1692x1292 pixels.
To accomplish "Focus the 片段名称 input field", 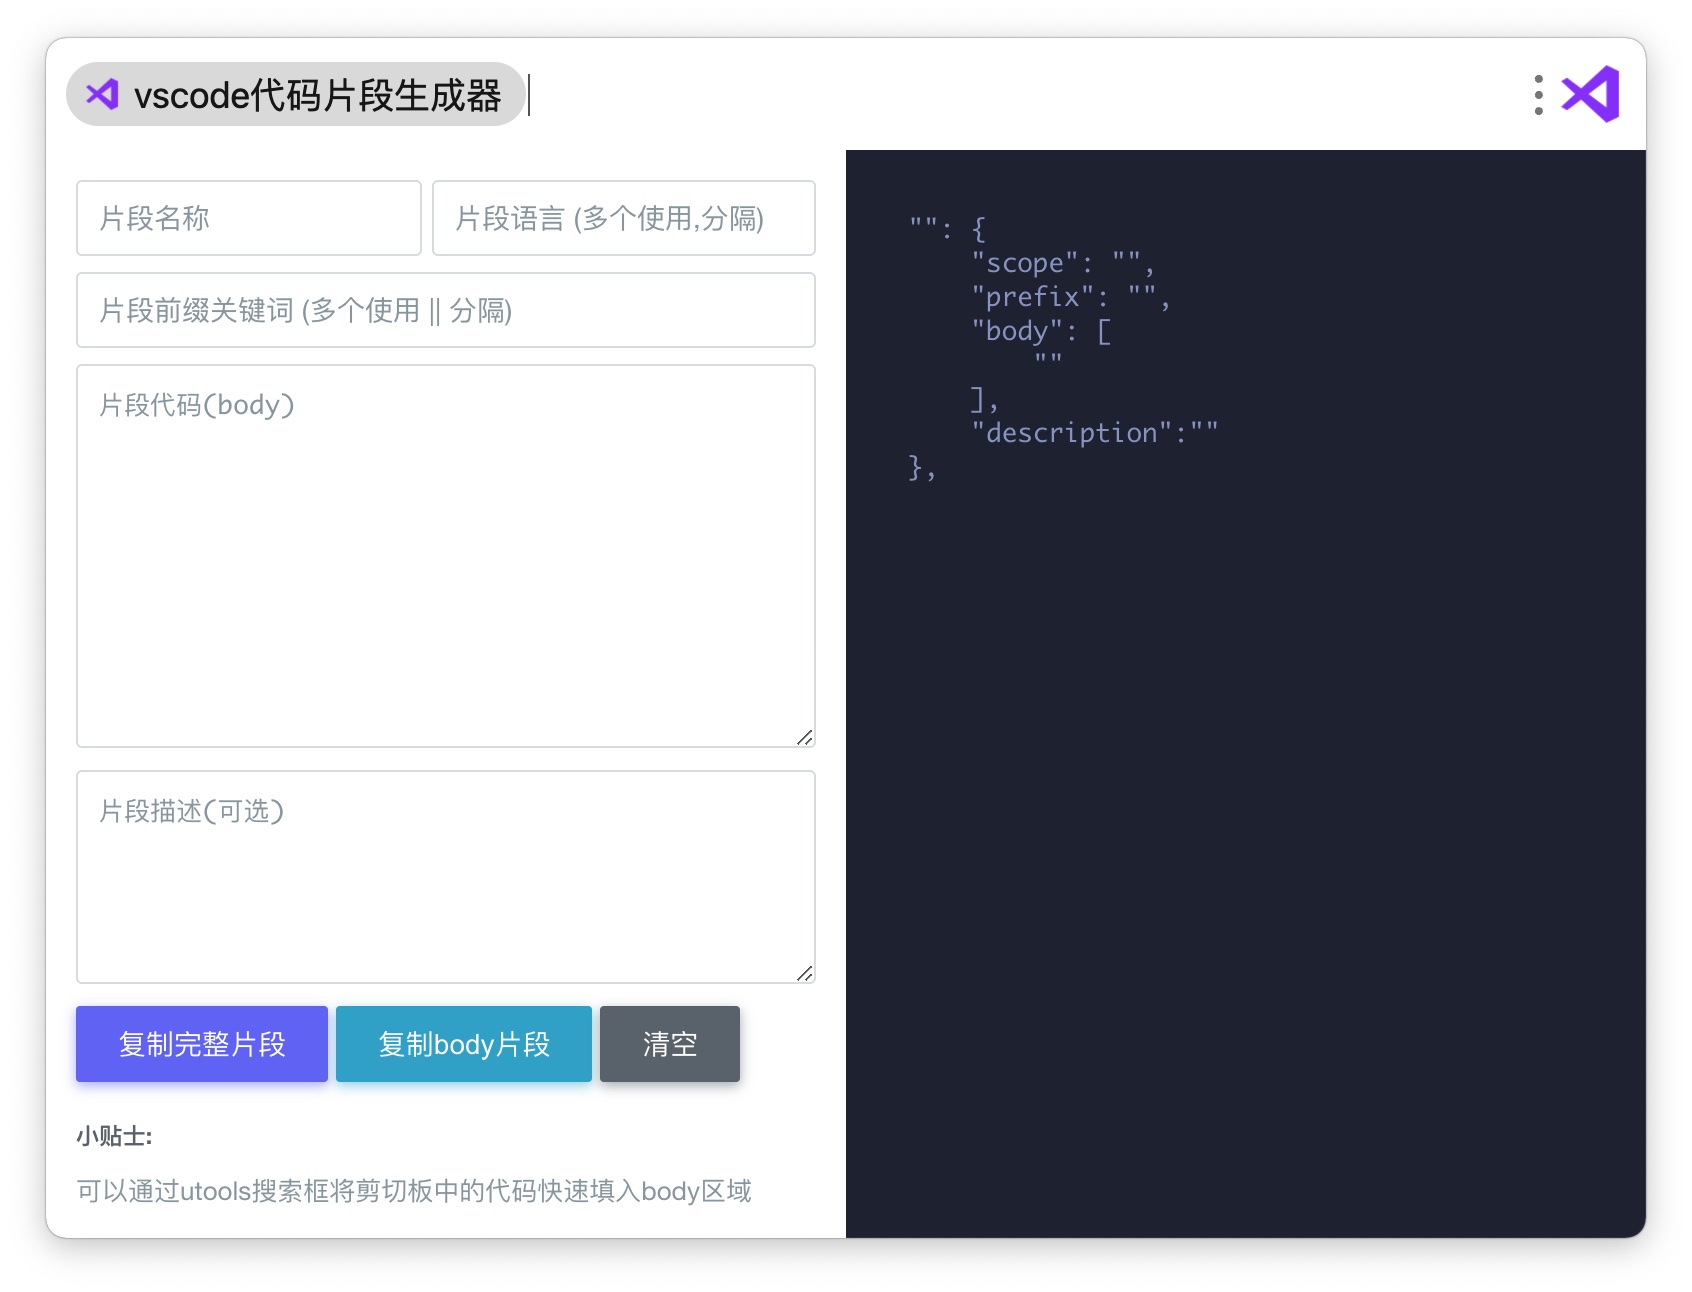I will 249,218.
